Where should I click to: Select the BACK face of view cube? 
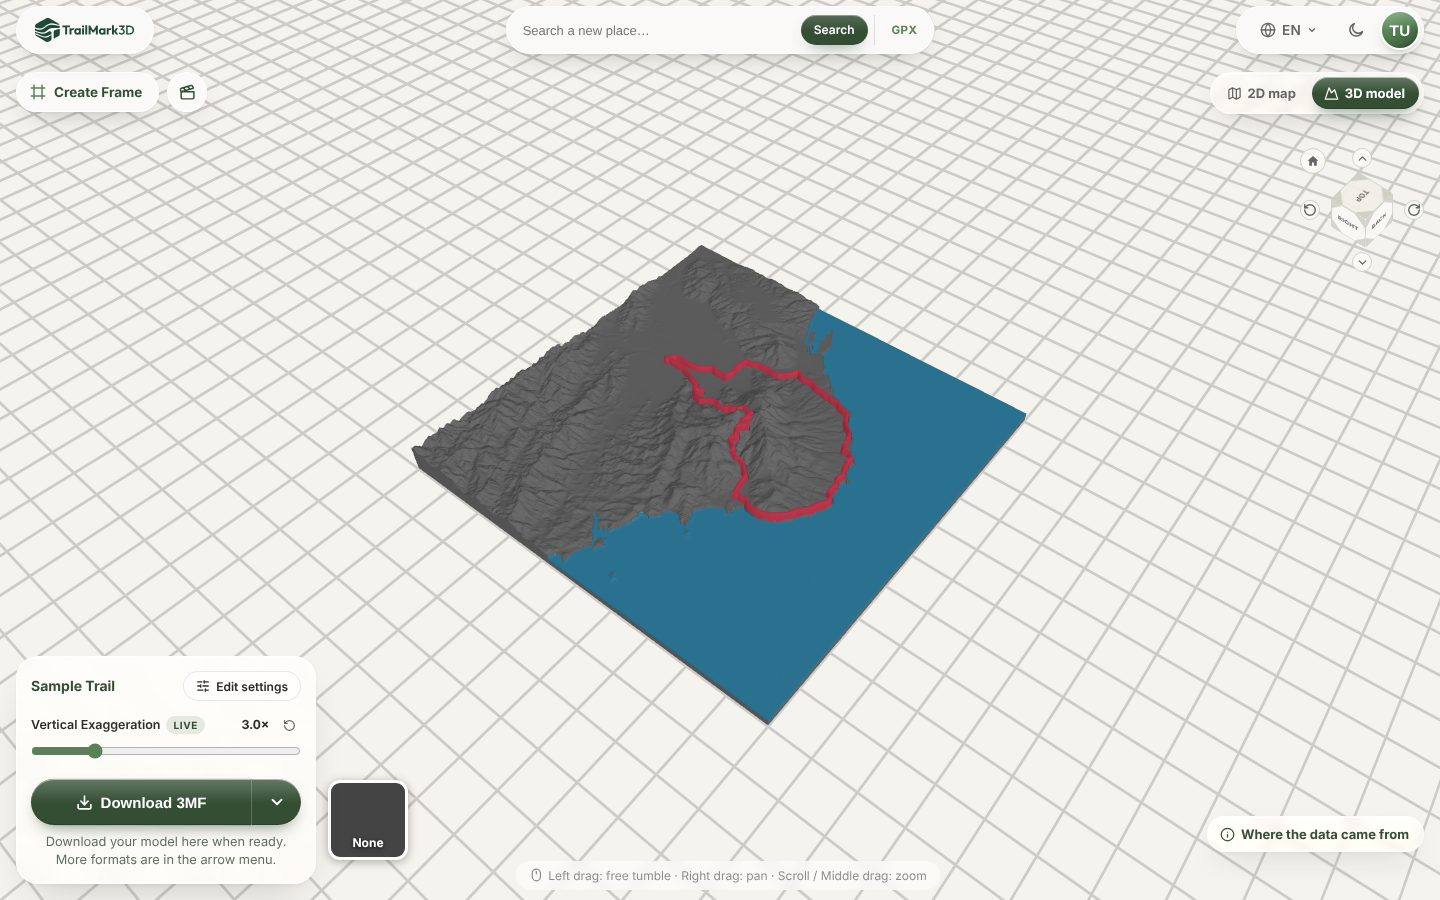pos(1378,221)
